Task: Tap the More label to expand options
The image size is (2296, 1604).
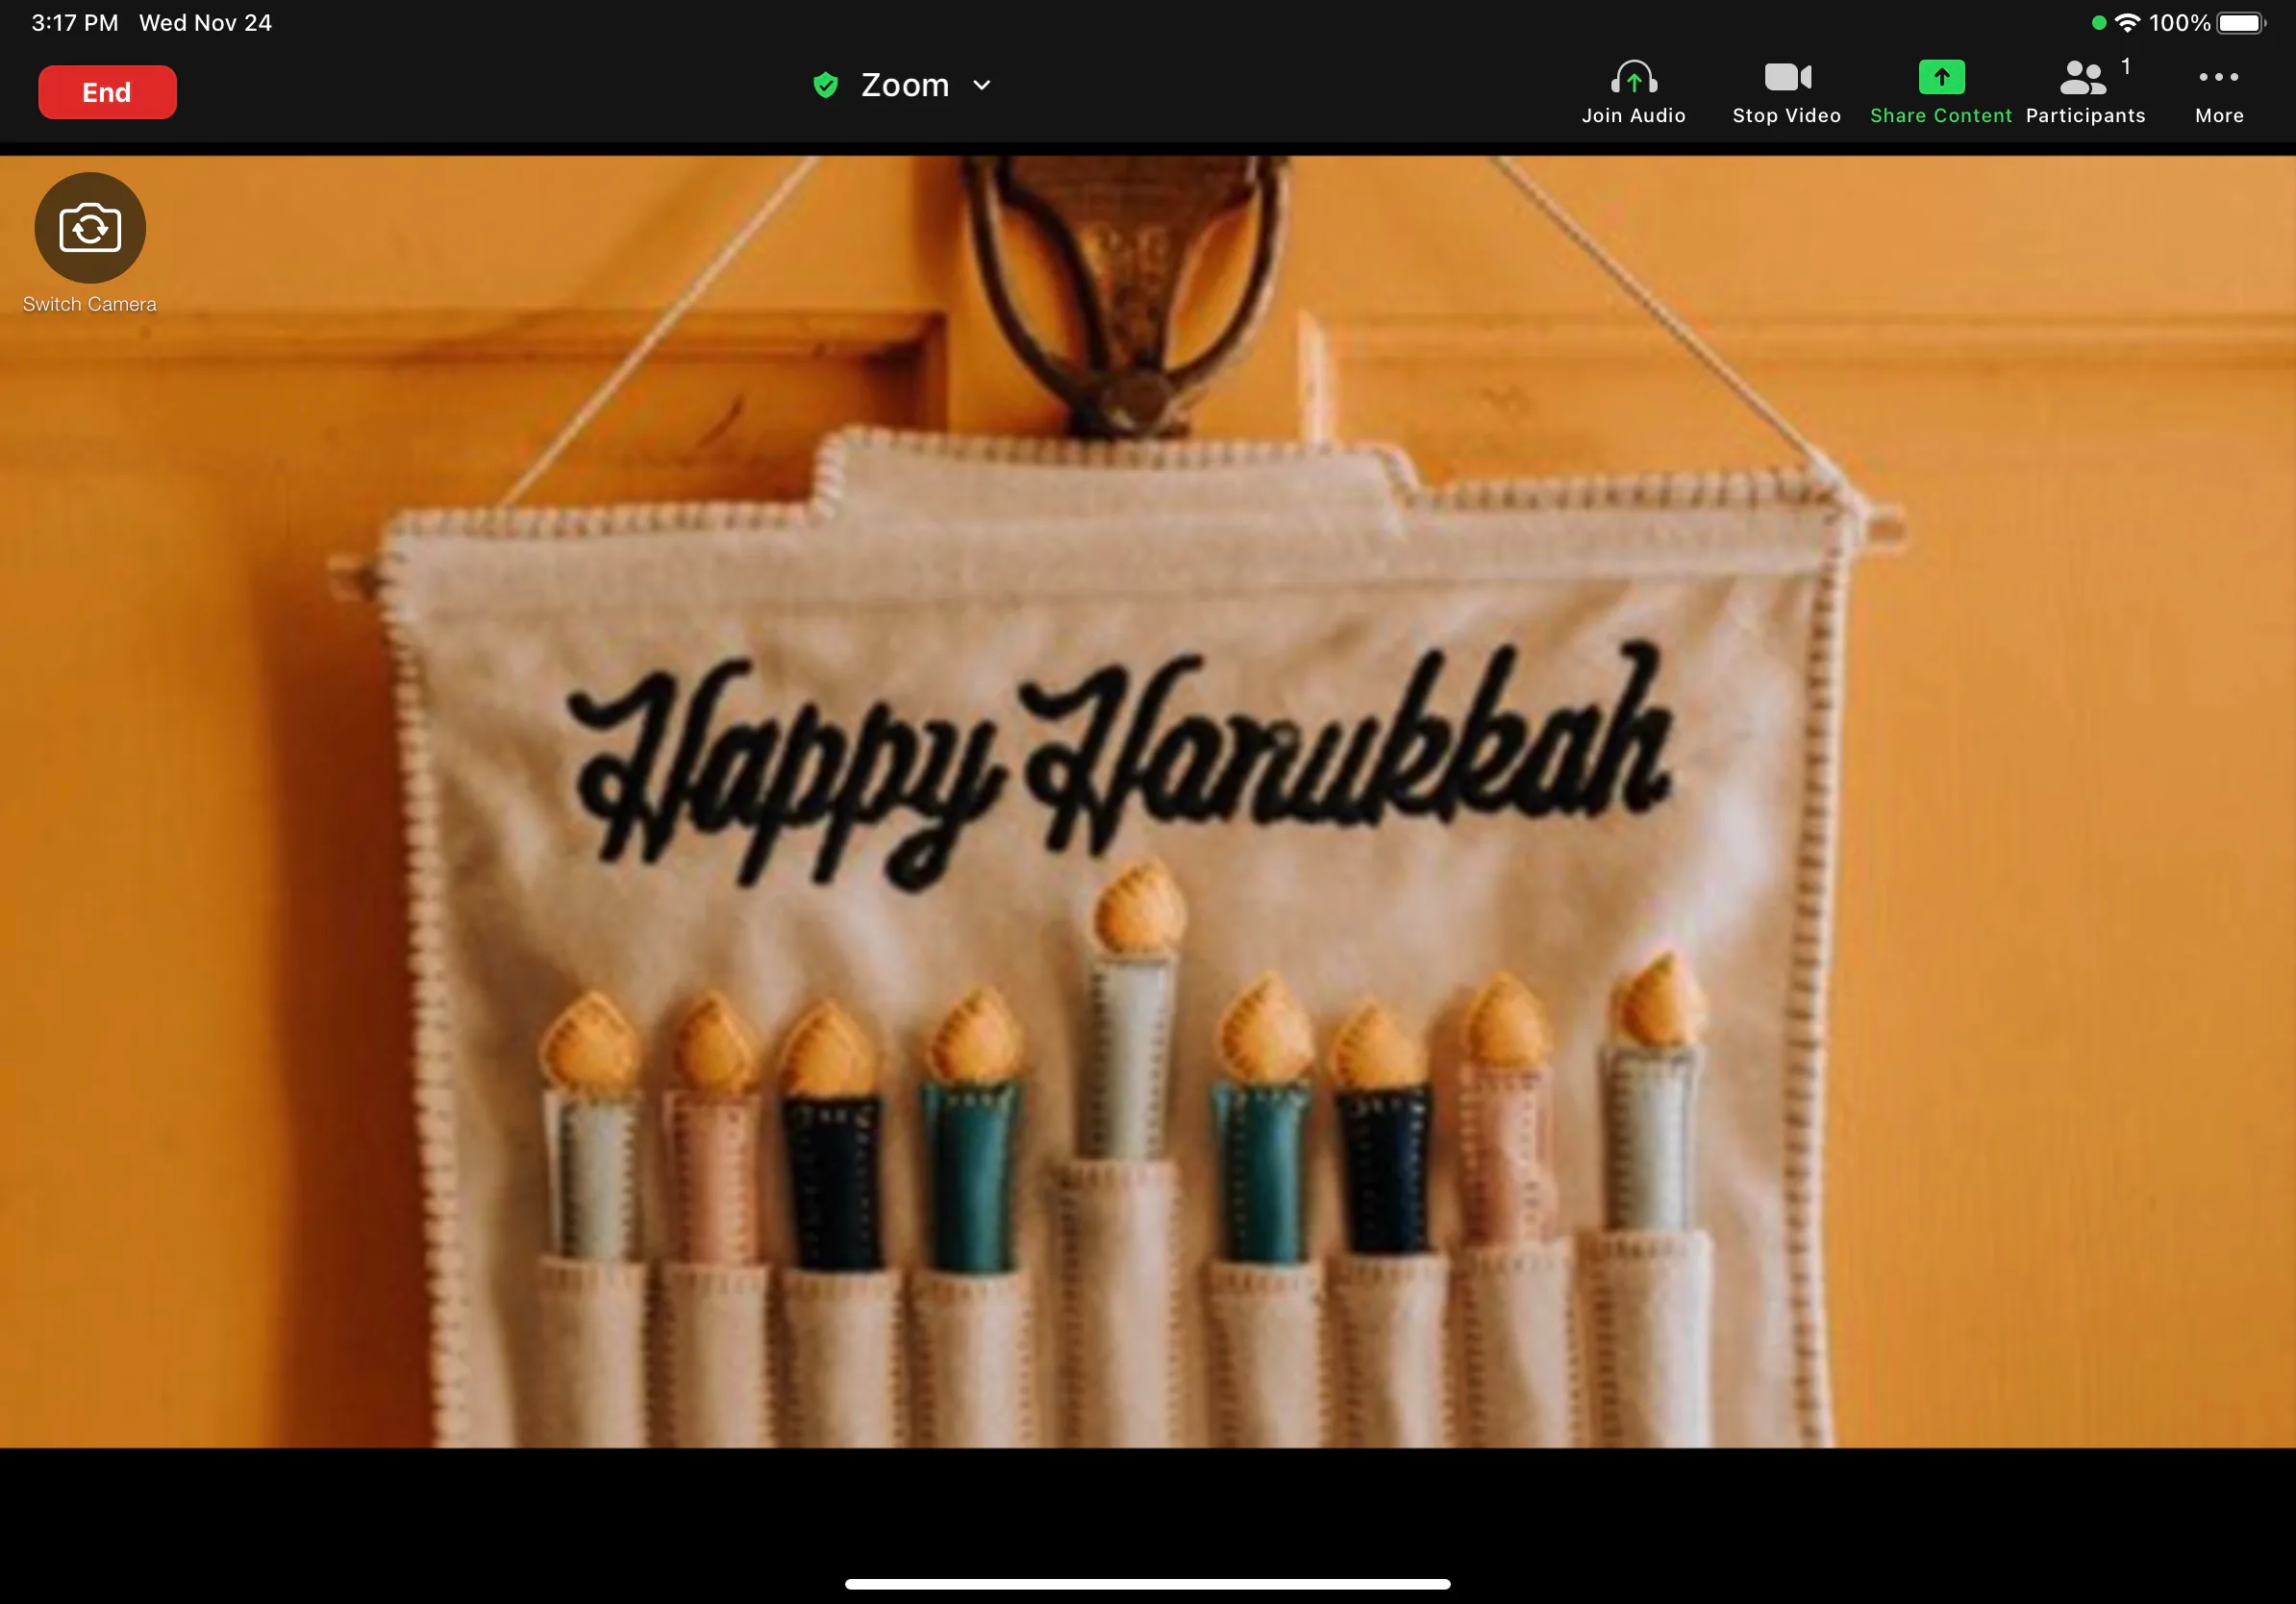Action: (2219, 116)
